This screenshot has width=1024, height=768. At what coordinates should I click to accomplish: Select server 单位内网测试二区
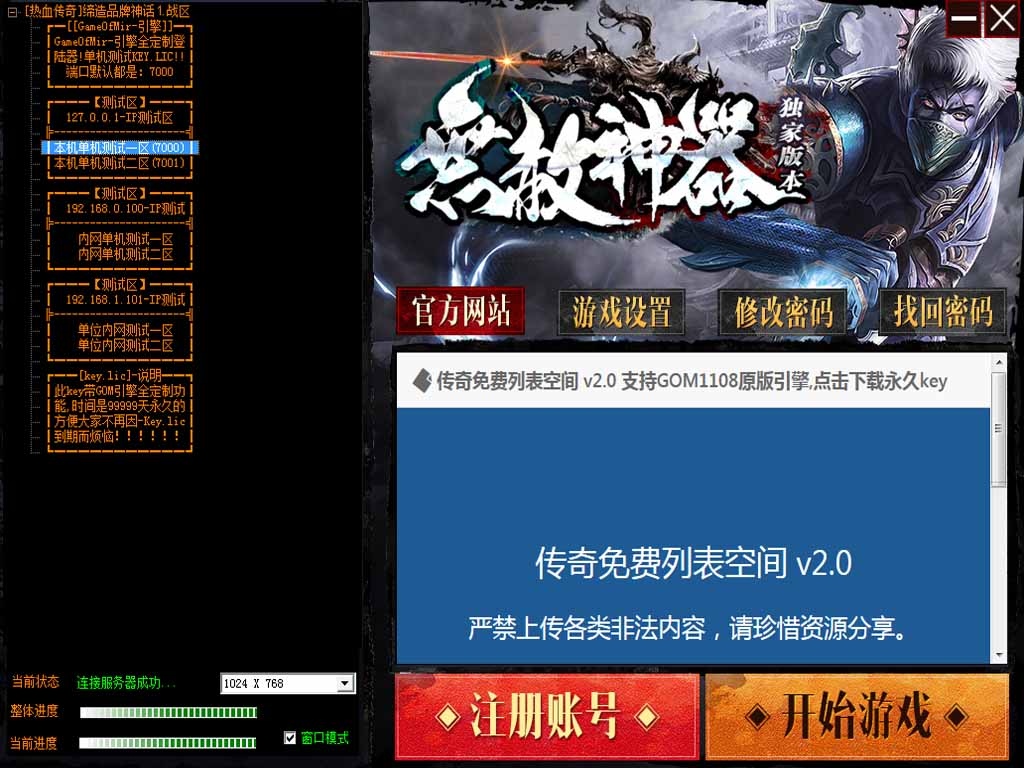point(125,345)
